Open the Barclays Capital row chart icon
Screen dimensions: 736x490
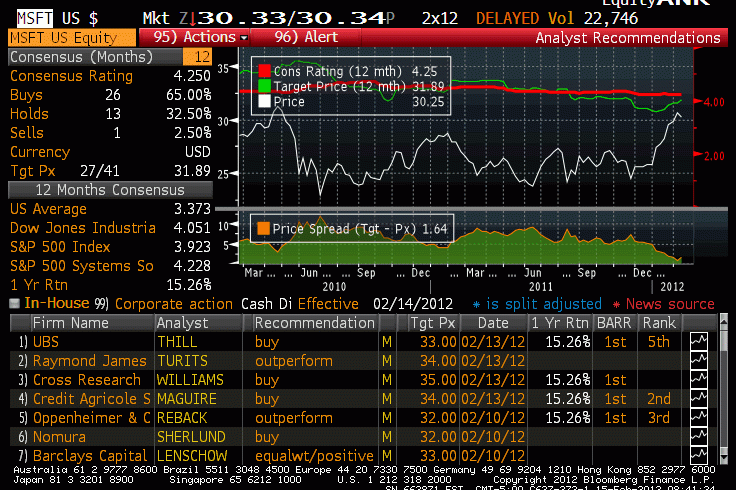tap(699, 456)
